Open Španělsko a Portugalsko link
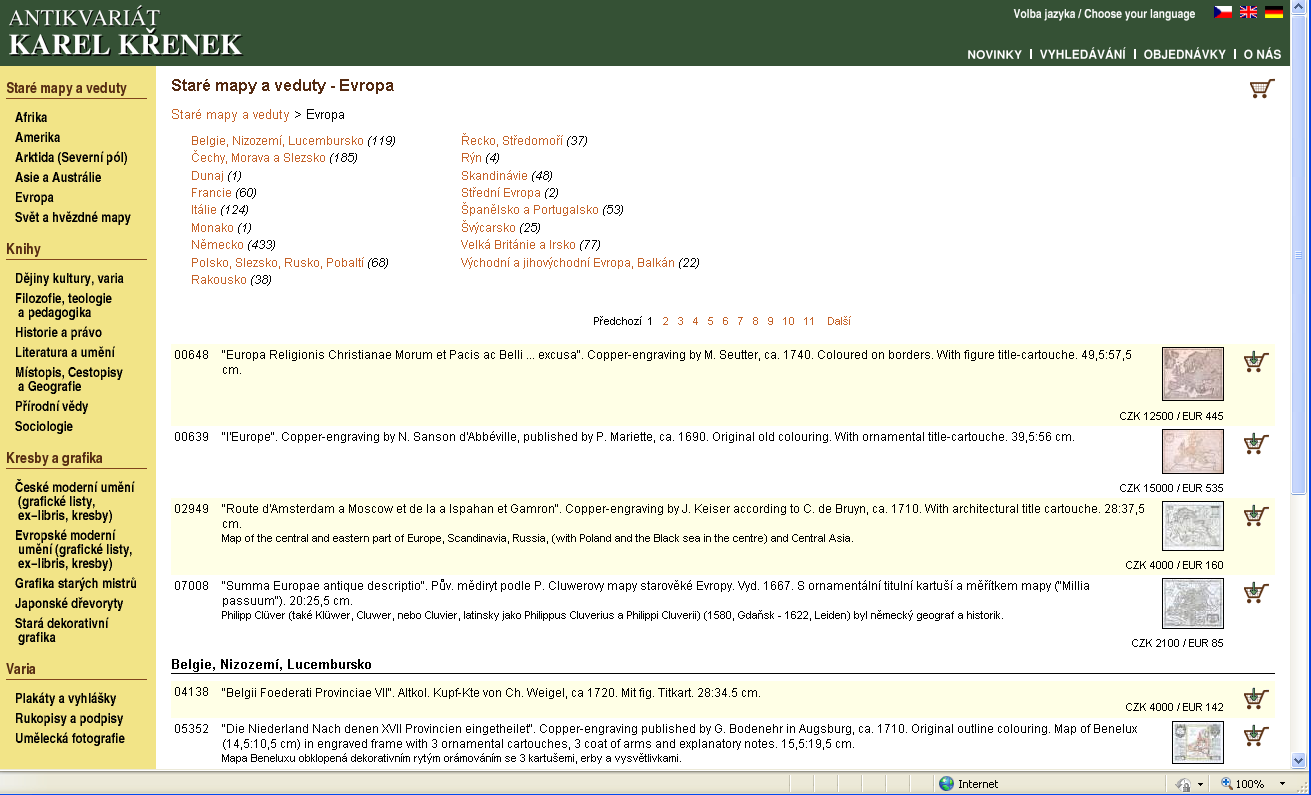 tap(530, 210)
